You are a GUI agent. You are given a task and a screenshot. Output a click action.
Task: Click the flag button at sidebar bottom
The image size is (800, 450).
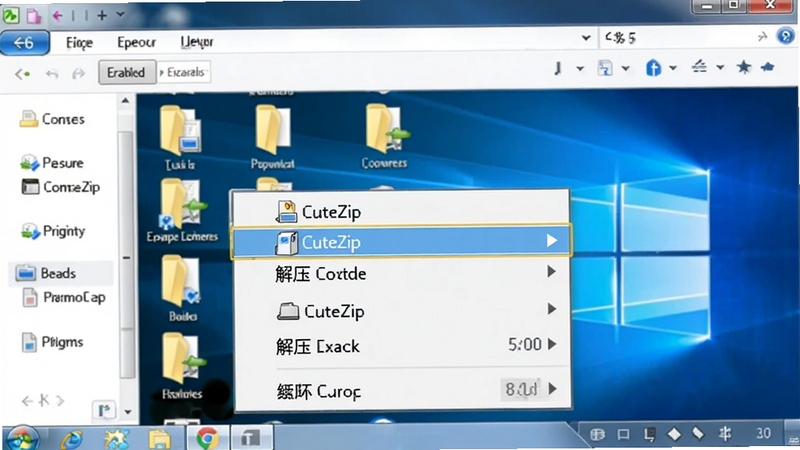point(104,410)
